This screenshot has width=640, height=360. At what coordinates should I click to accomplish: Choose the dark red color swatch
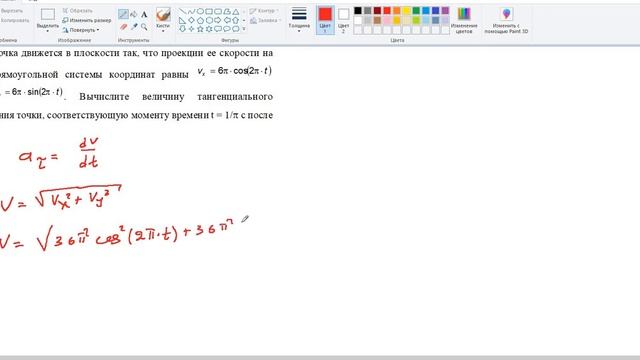pyautogui.click(x=378, y=11)
